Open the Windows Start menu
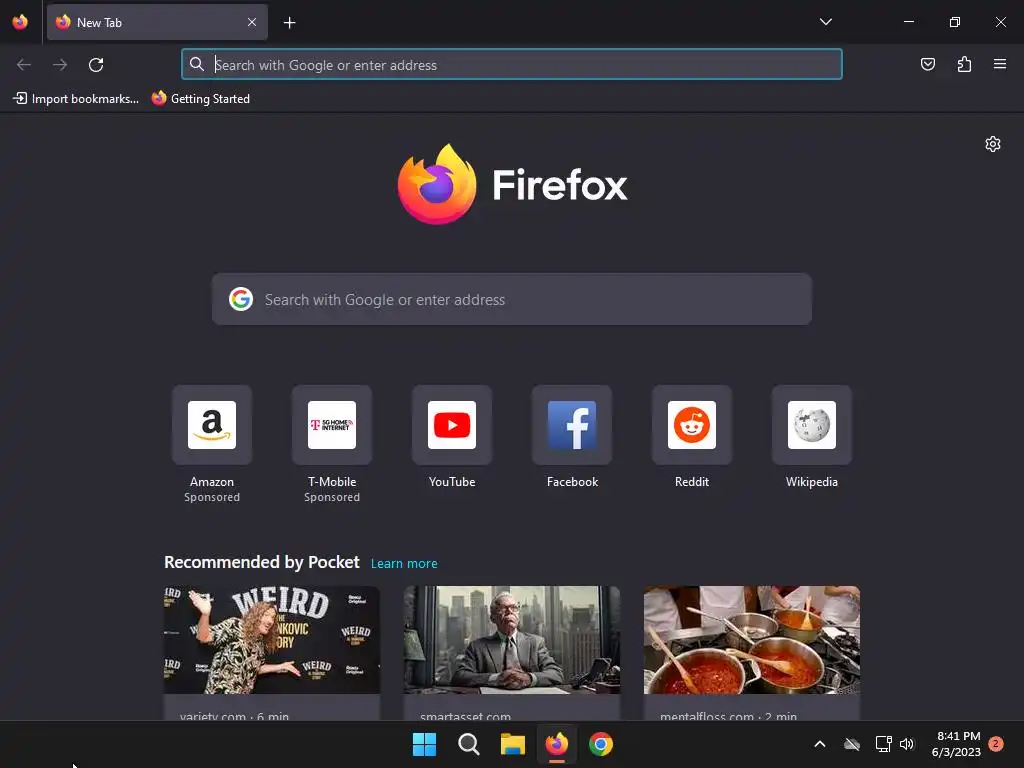This screenshot has height=768, width=1024. pos(424,744)
